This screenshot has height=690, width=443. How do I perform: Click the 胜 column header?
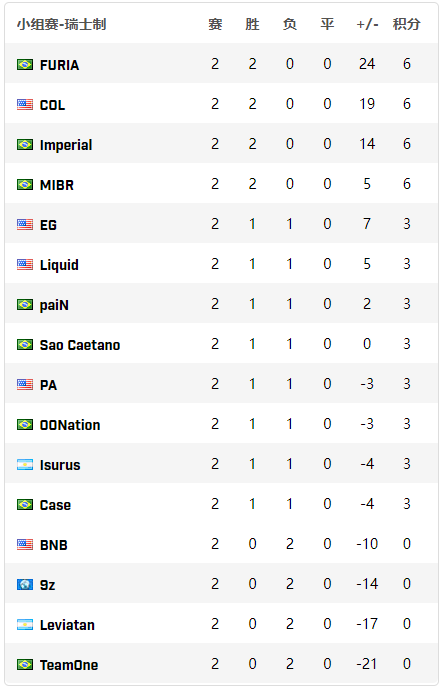[252, 24]
